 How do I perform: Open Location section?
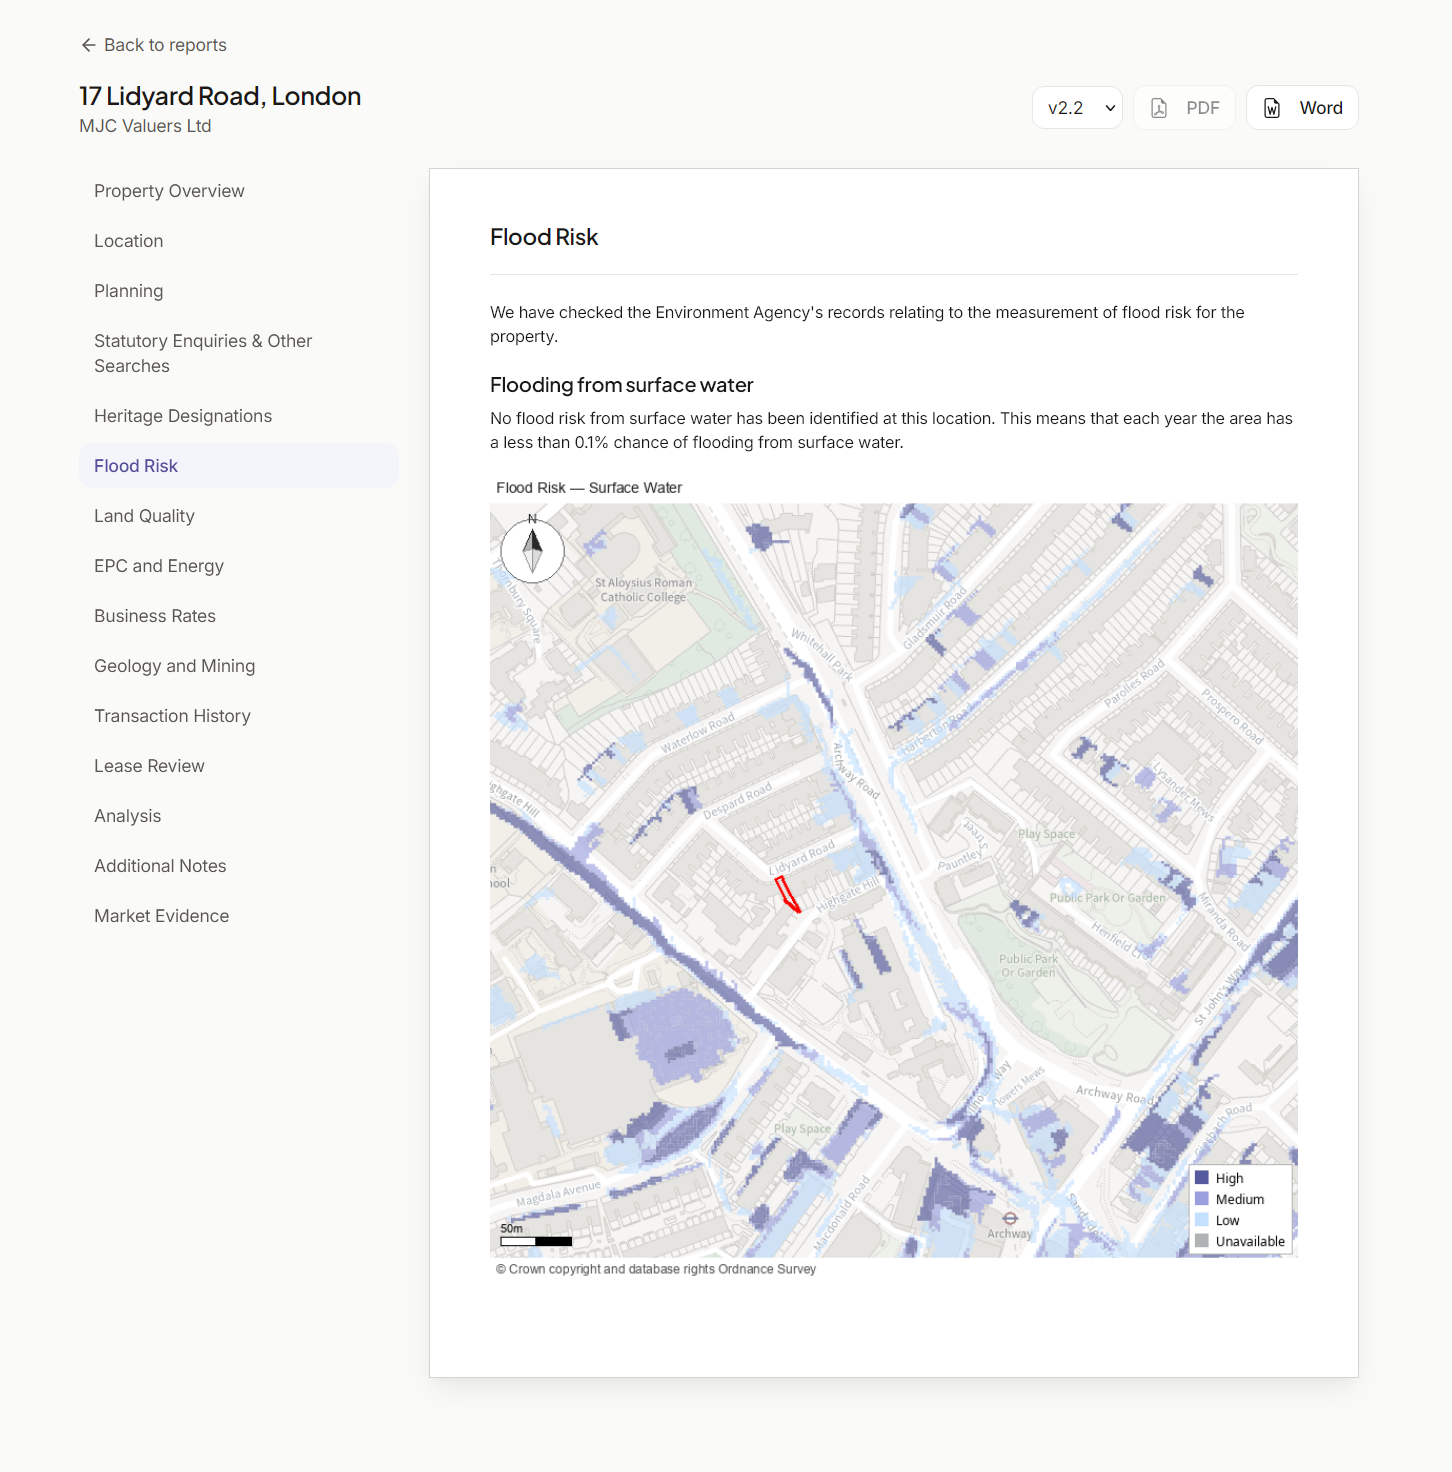point(239,241)
